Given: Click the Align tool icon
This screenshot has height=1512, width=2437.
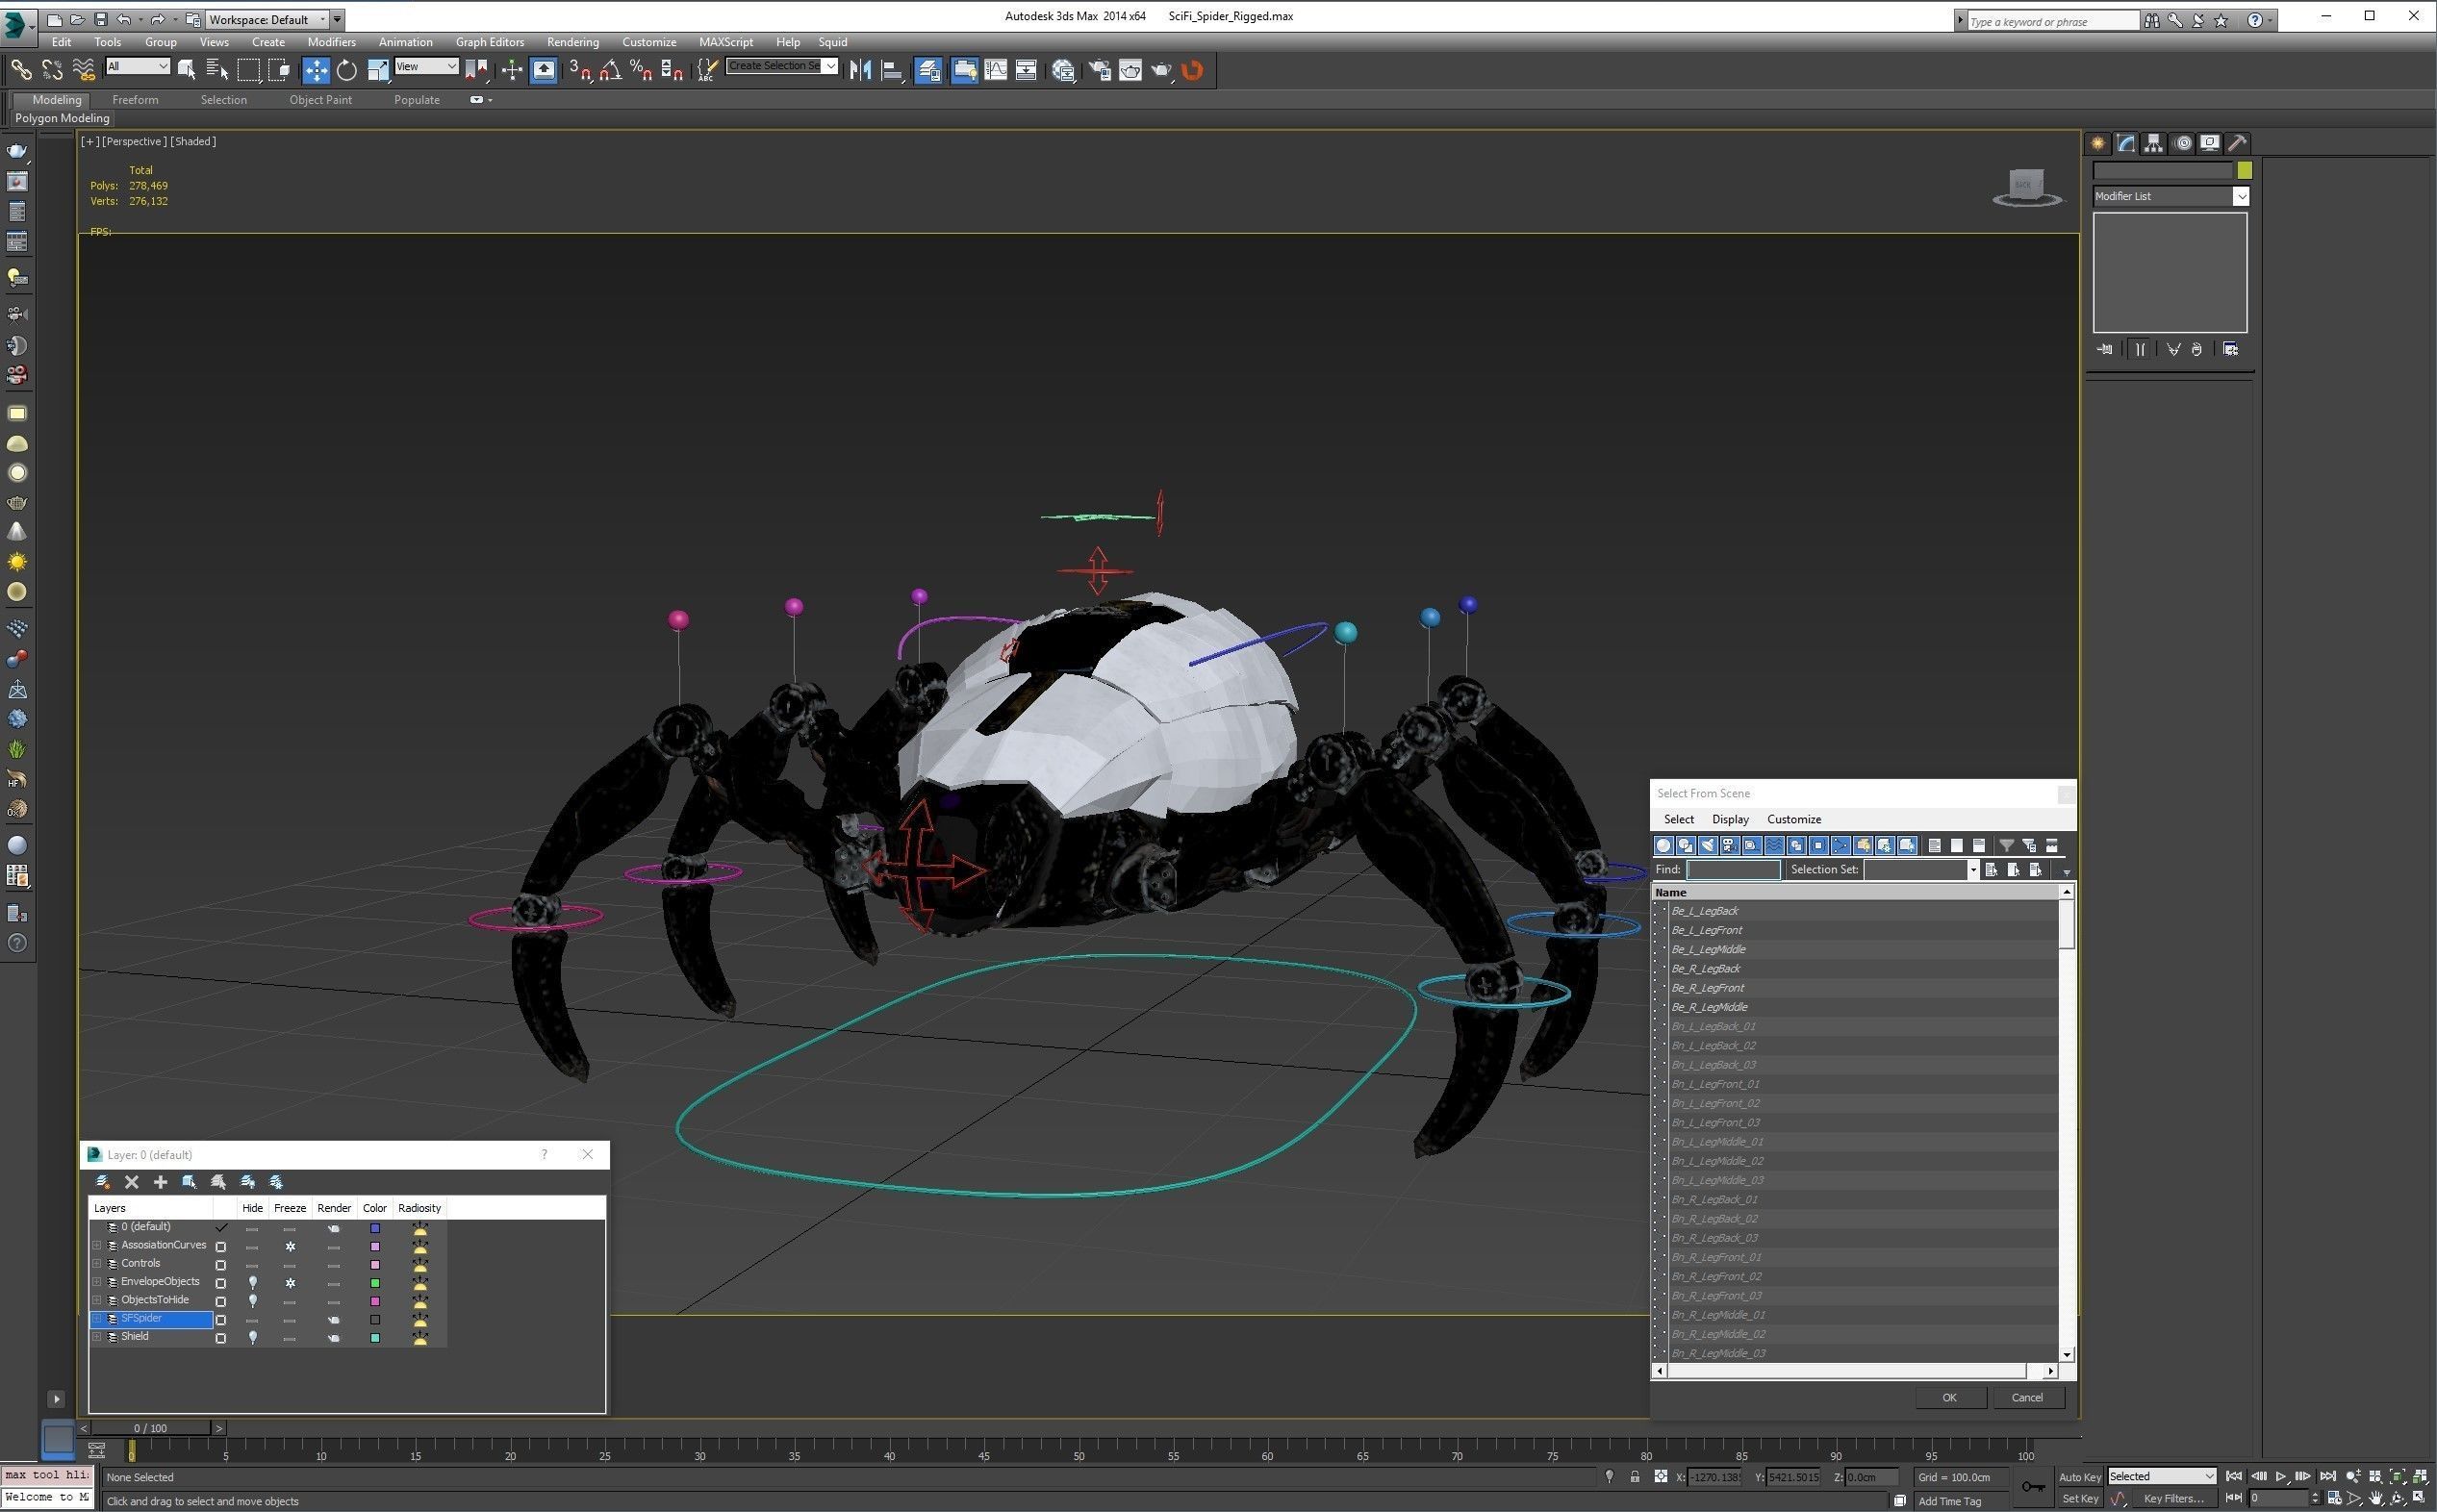Looking at the screenshot, I should (x=892, y=70).
